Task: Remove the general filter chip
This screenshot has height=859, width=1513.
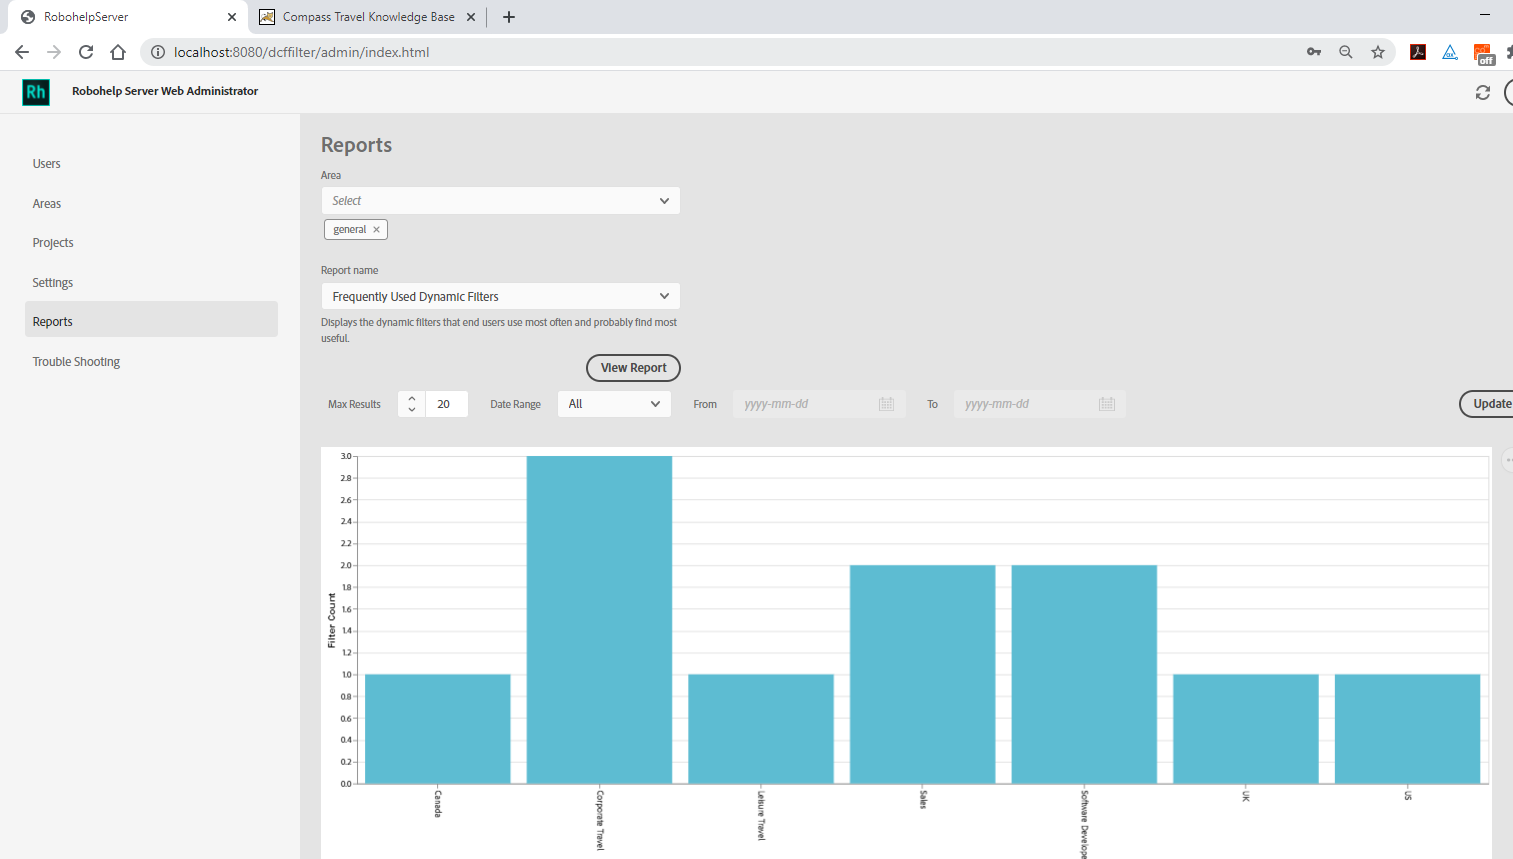Action: (376, 229)
